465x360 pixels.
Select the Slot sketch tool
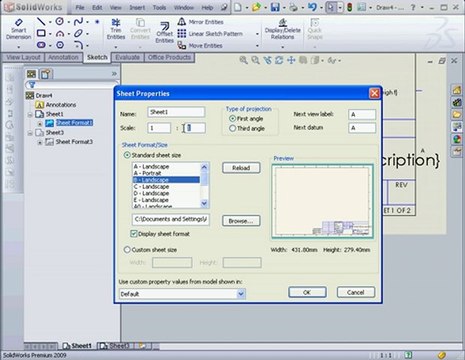pyautogui.click(x=41, y=45)
